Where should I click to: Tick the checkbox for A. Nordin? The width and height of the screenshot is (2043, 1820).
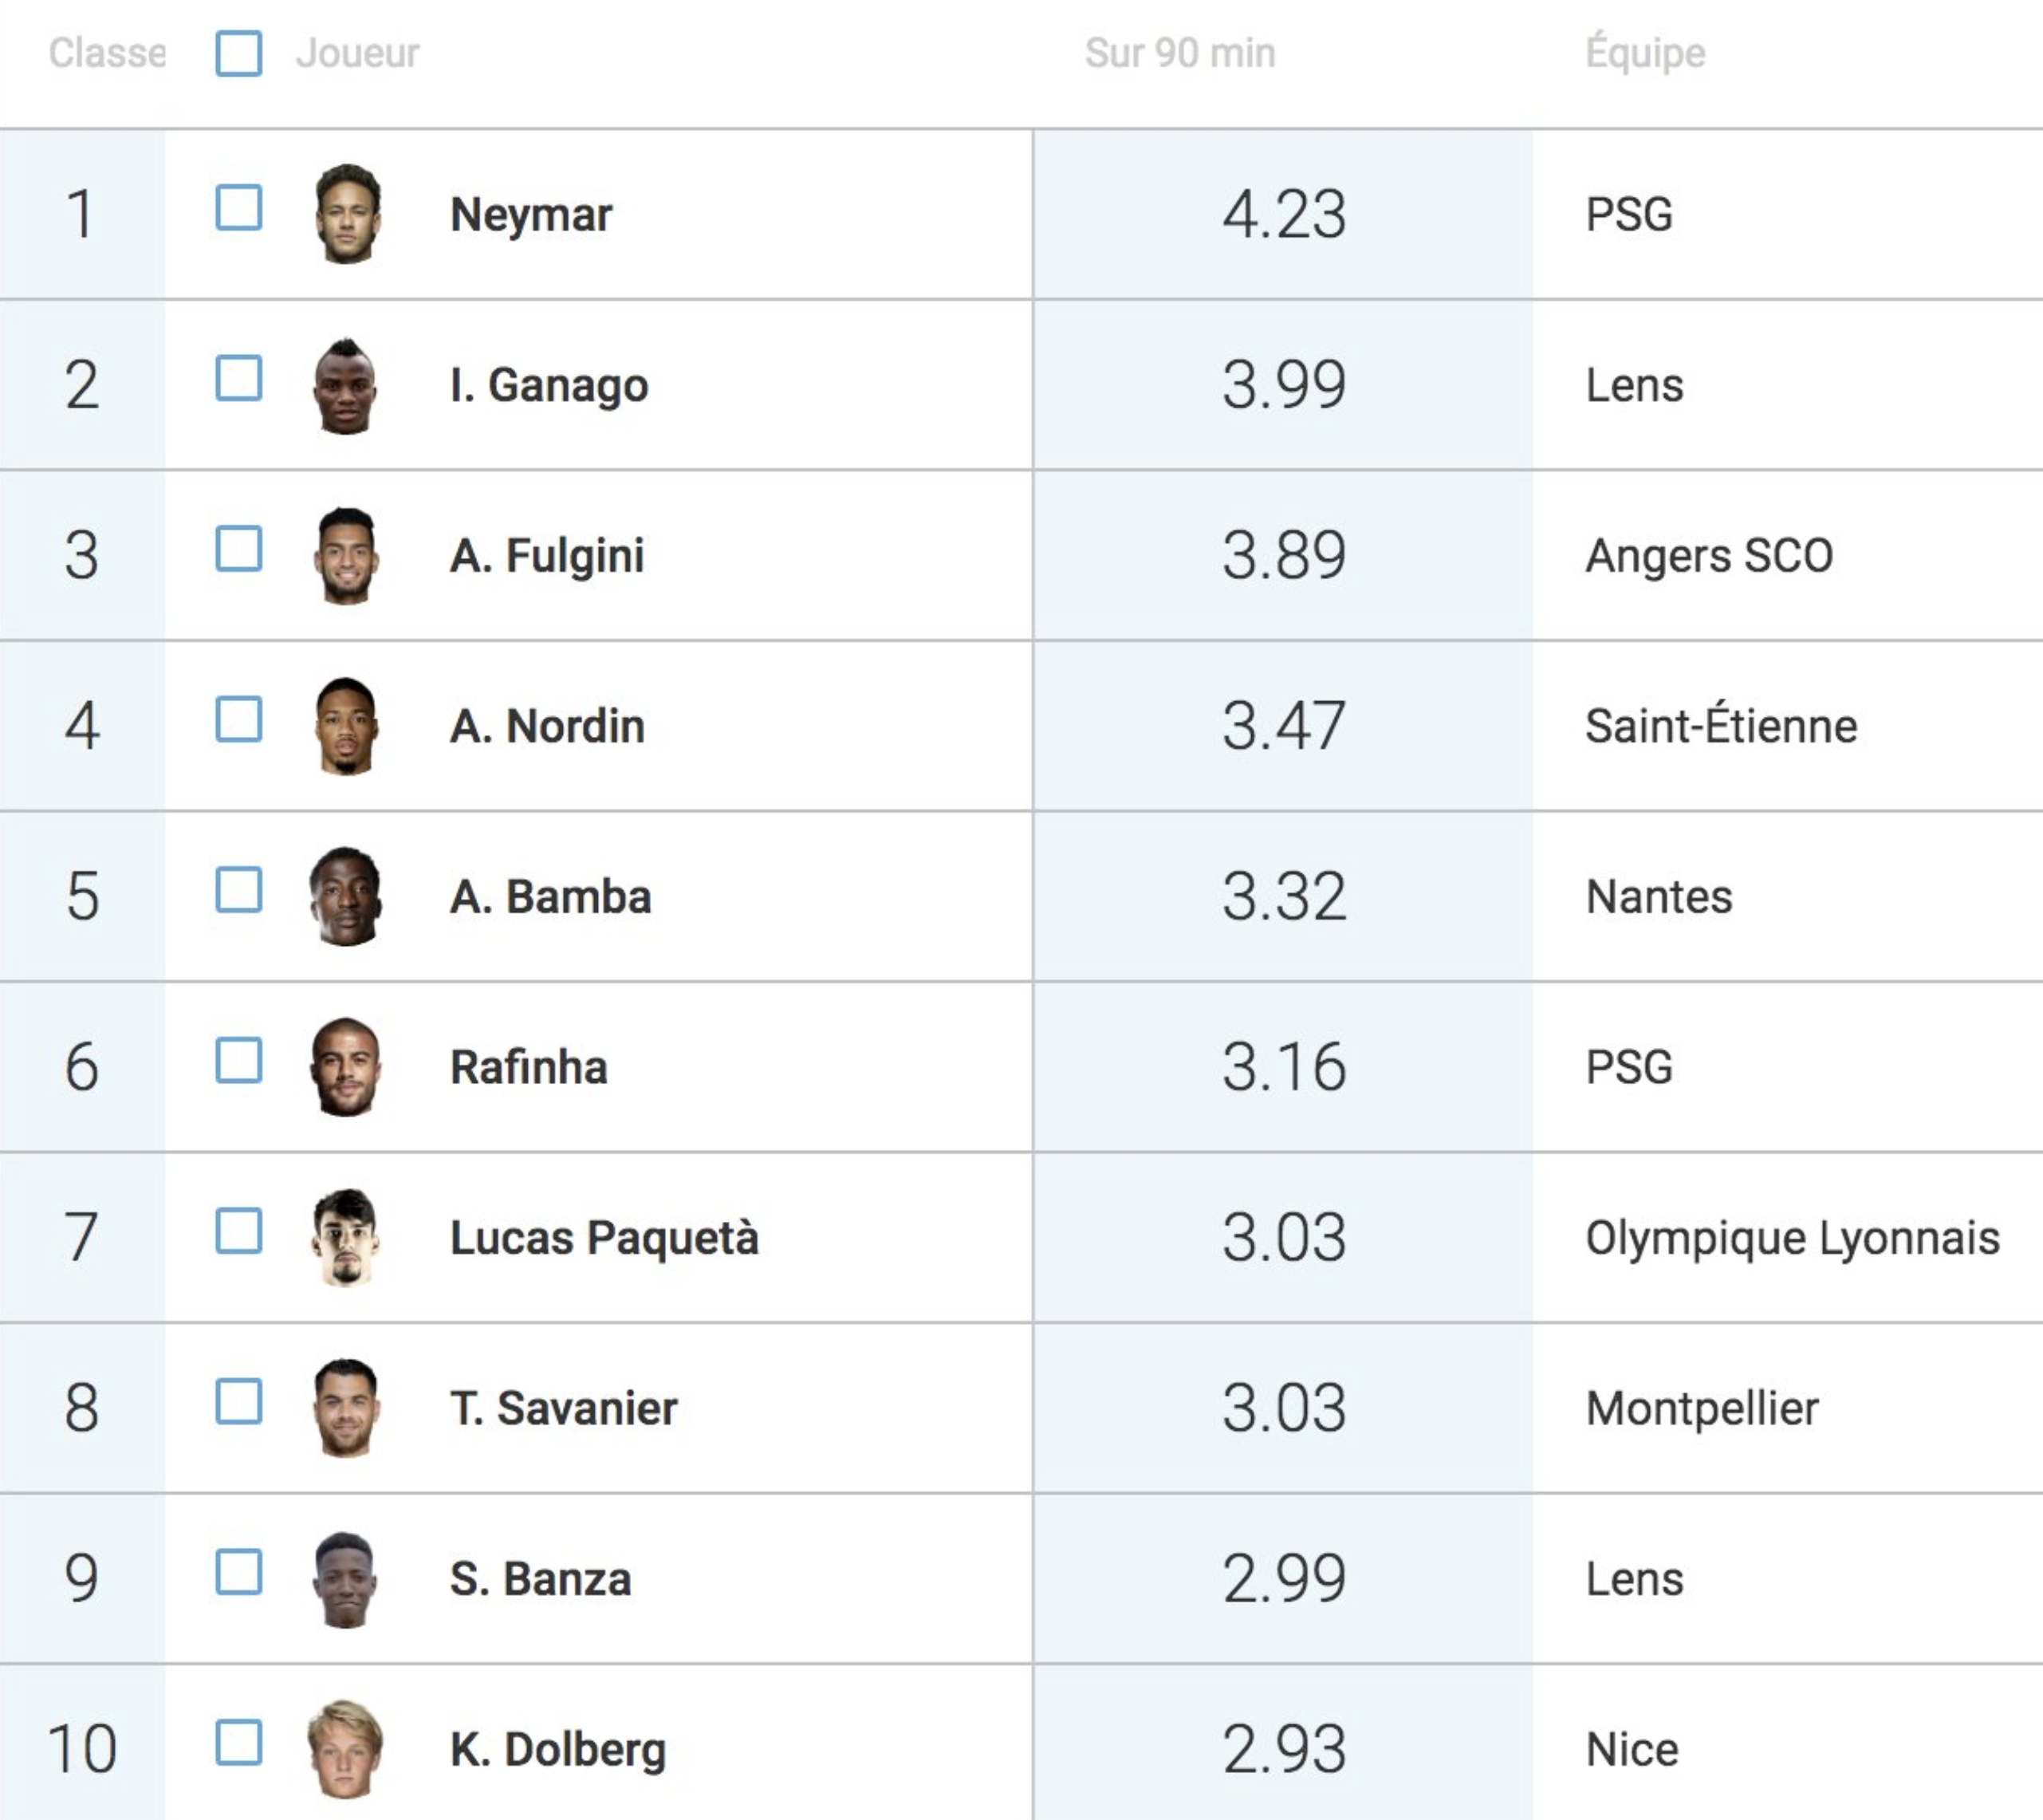coord(239,719)
